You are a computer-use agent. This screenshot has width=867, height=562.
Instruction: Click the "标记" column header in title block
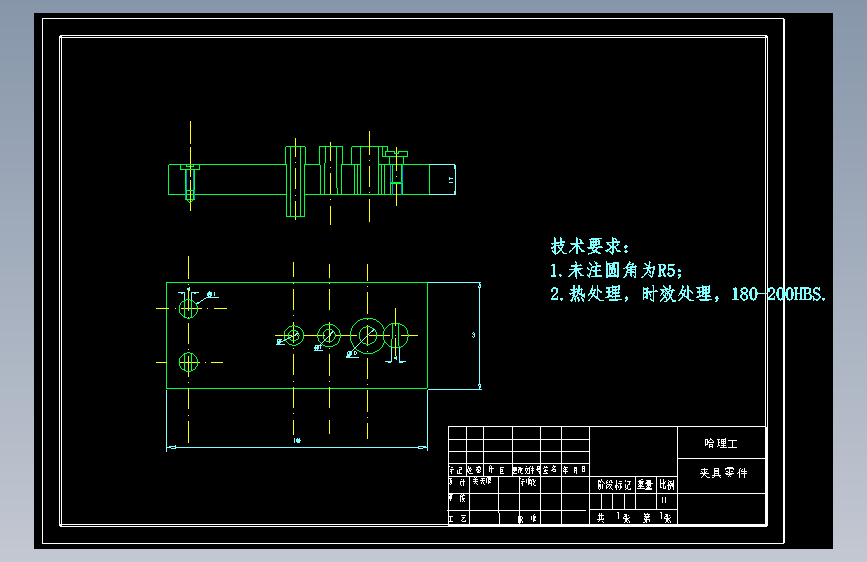click(456, 470)
